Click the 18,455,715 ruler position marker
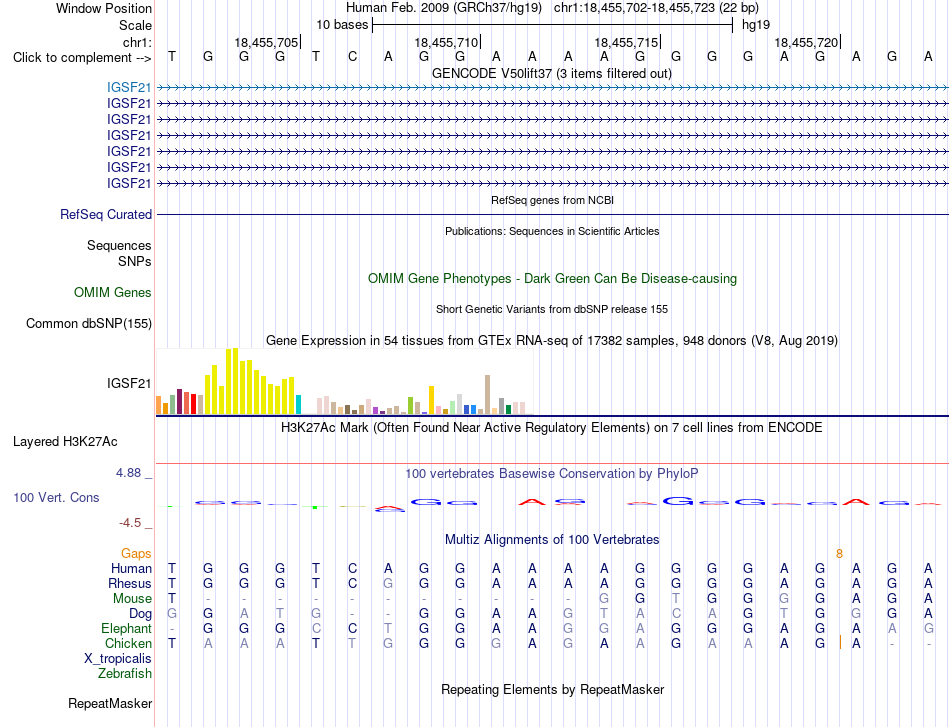The image size is (950, 727). [626, 42]
